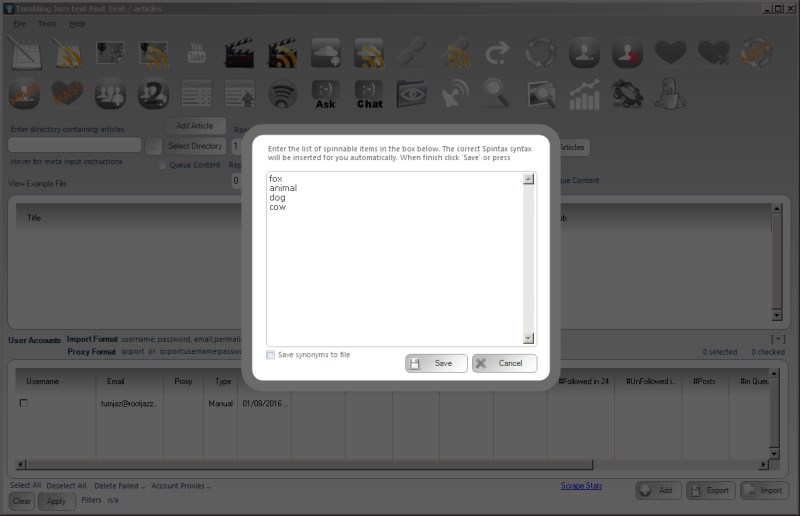Click the unlike heart with x icon
800x516 pixels.
pos(713,52)
